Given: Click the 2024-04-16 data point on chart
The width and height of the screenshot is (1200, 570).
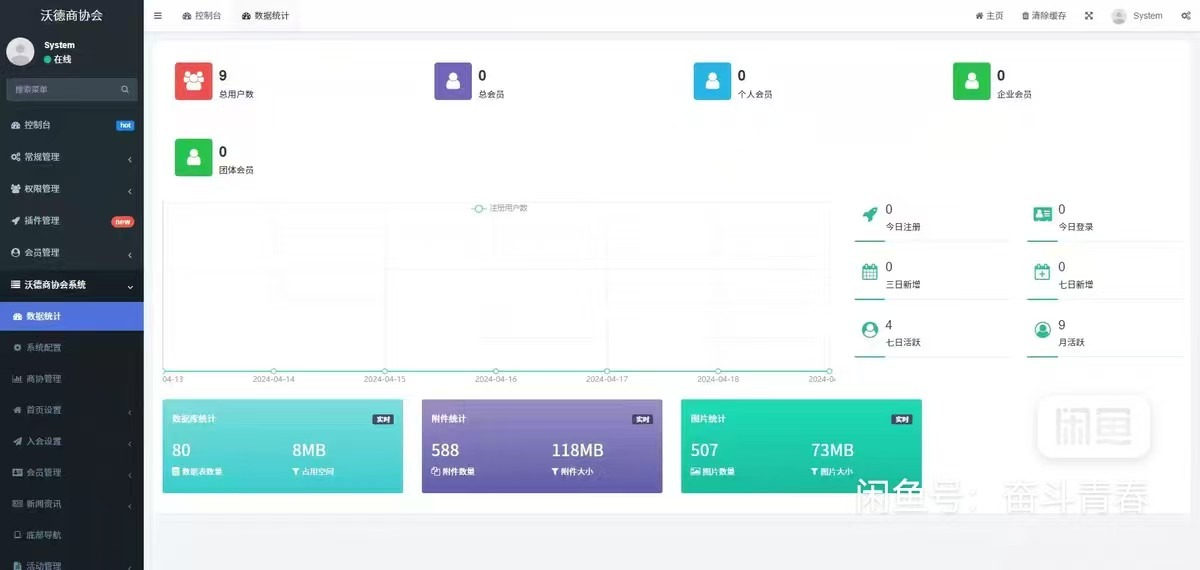Looking at the screenshot, I should tap(496, 371).
